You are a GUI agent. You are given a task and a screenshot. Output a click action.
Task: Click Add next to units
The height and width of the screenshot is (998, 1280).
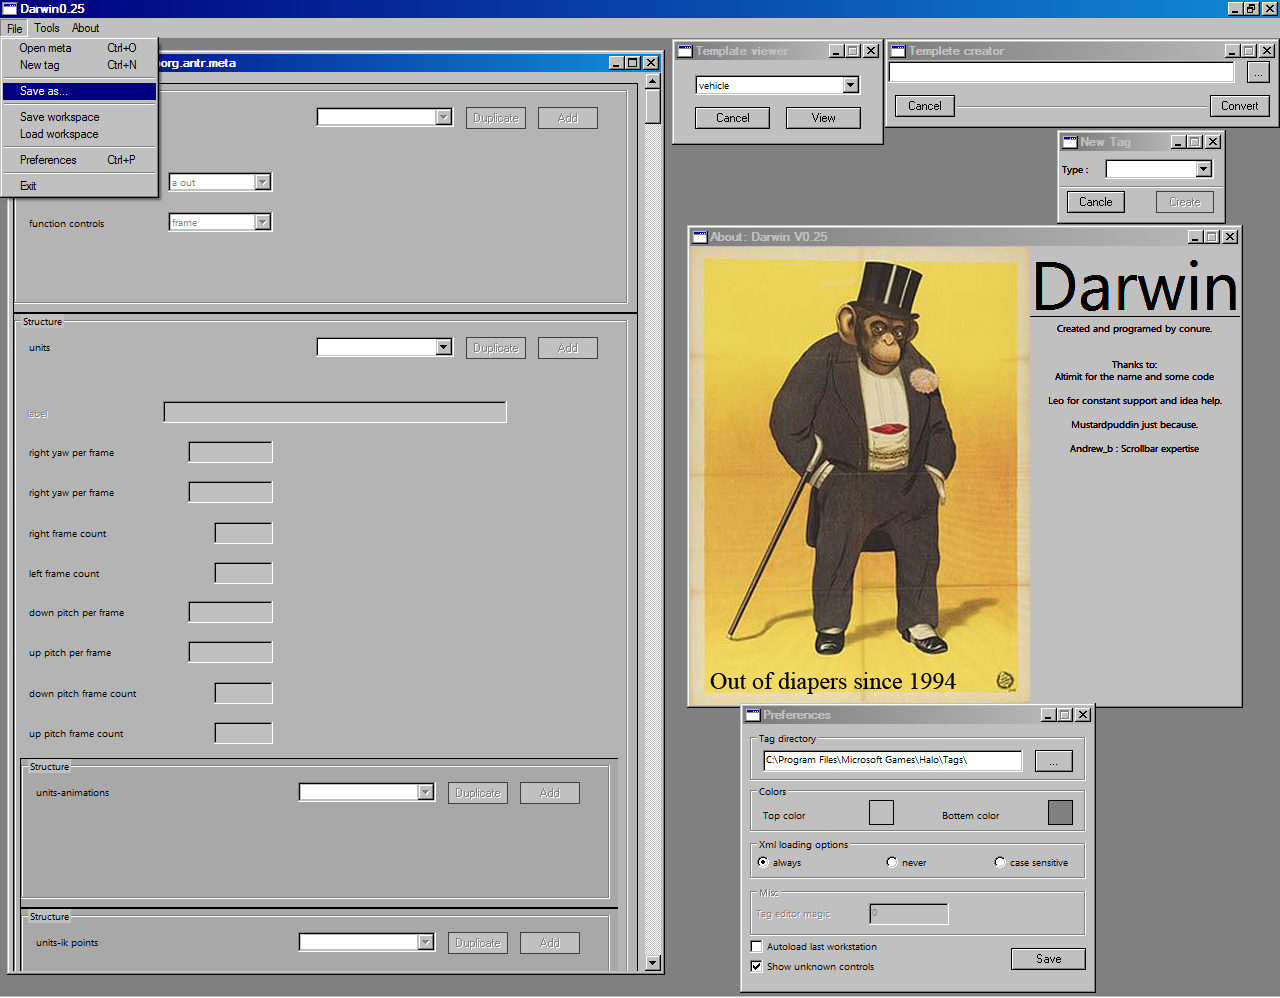pos(568,348)
